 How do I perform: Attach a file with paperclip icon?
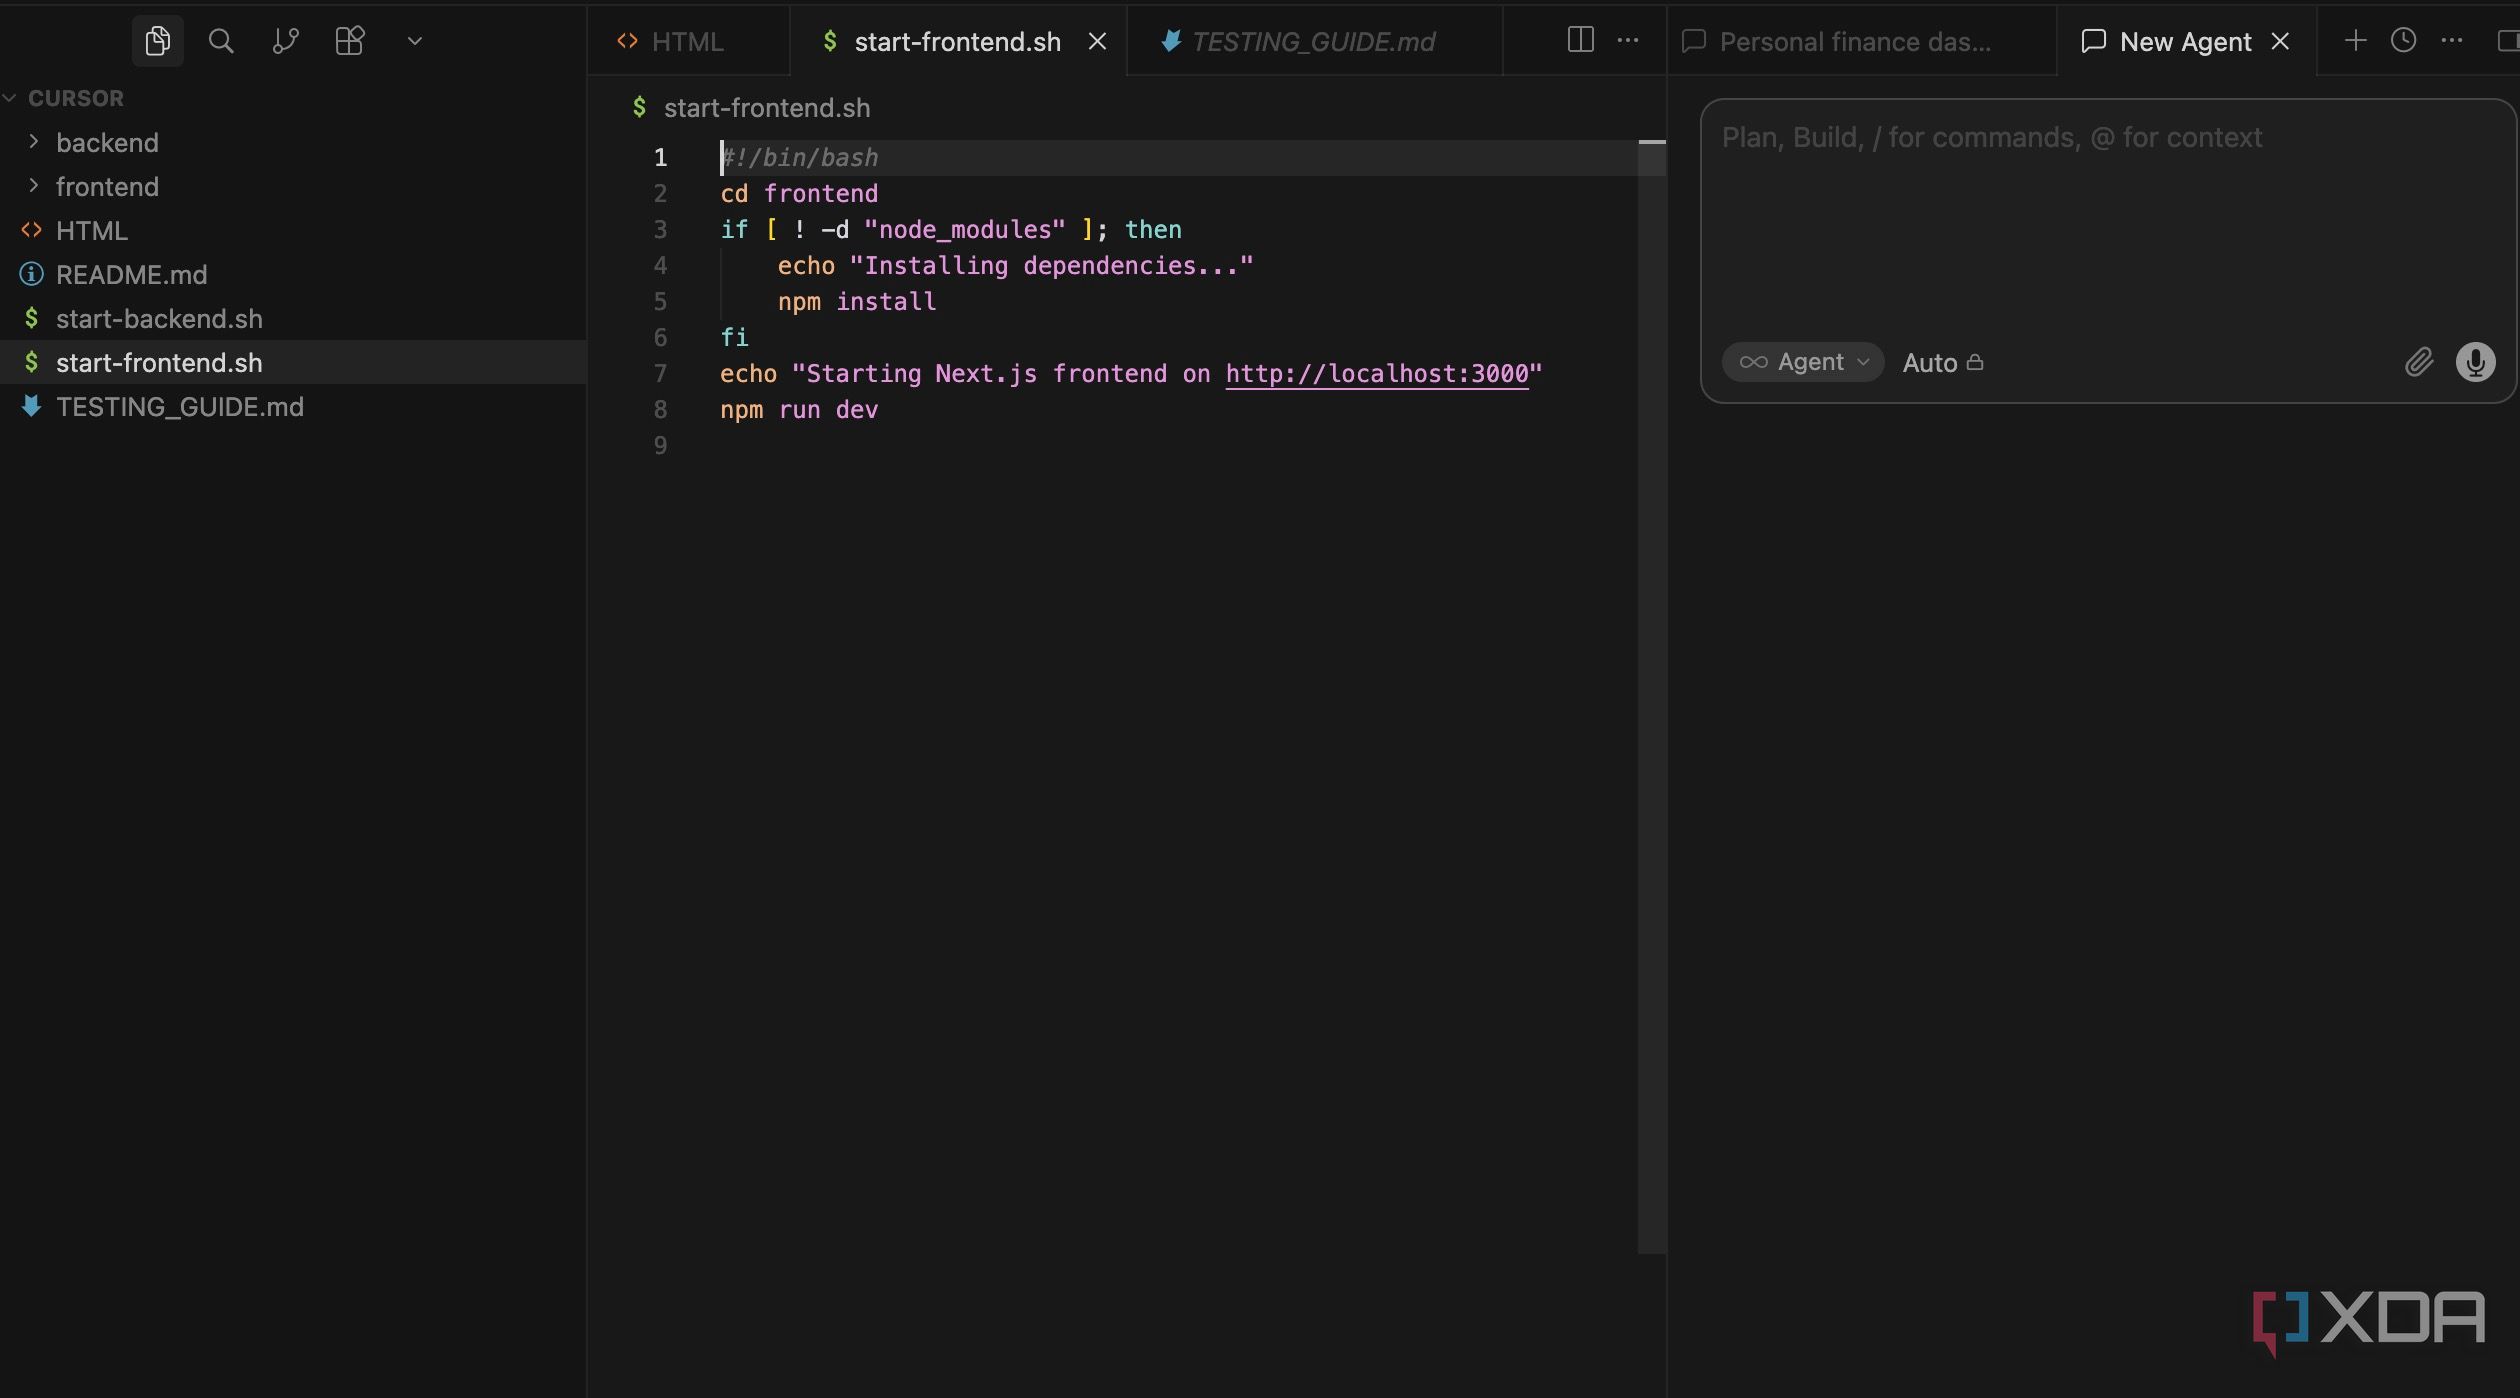2419,362
